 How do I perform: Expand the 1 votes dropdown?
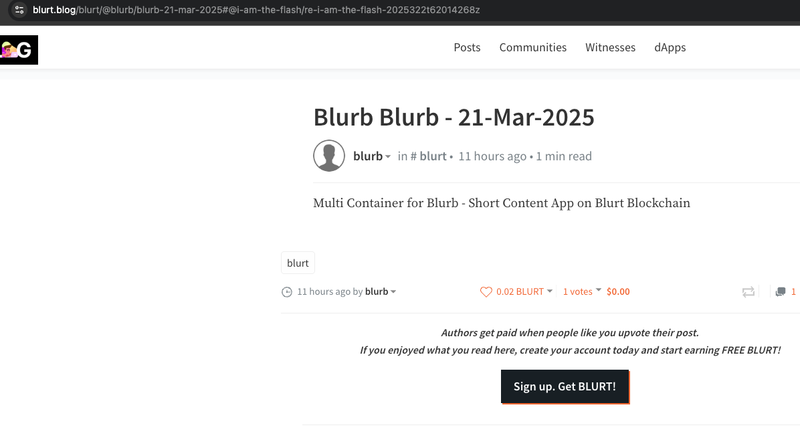582,292
